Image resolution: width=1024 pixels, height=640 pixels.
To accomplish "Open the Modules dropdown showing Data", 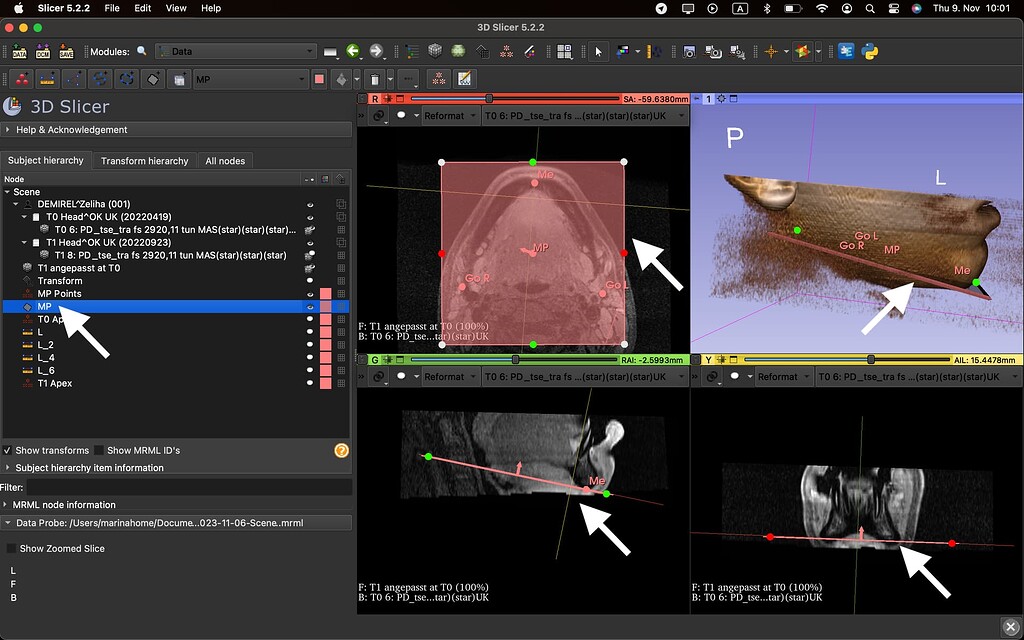I will pos(236,51).
